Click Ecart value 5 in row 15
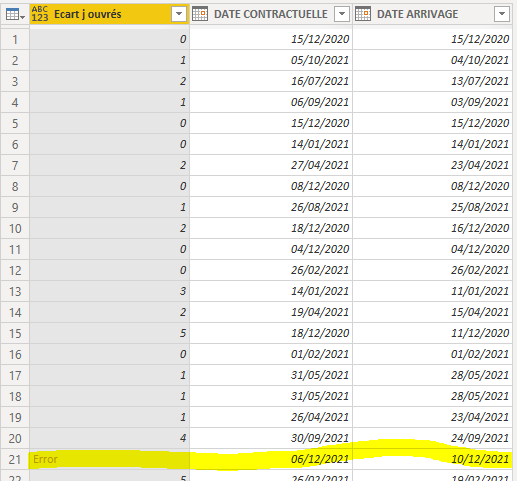The height and width of the screenshot is (481, 517). [109, 333]
